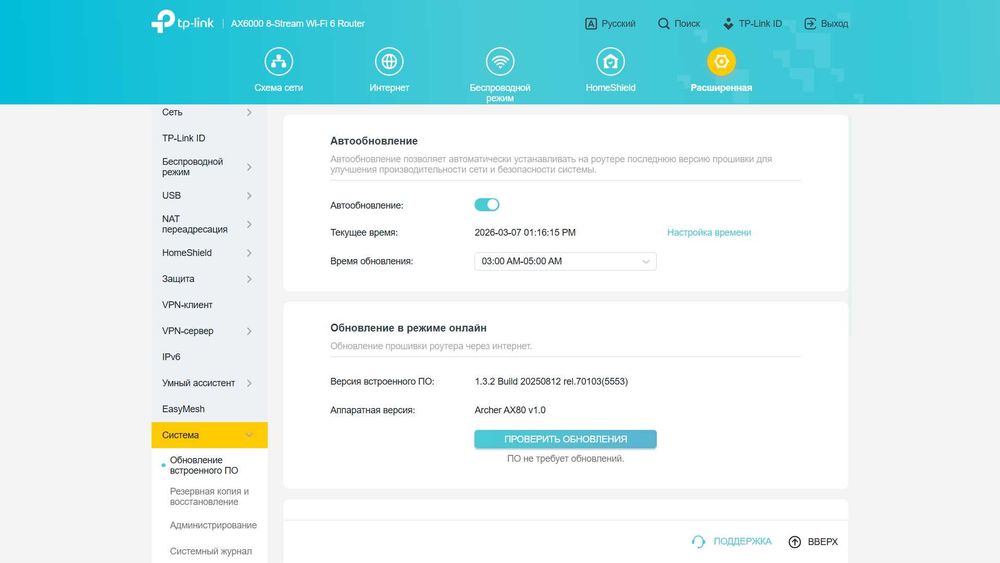This screenshot has width=1000, height=563.
Task: Expand the Сеть sidebar chevron
Action: [249, 112]
